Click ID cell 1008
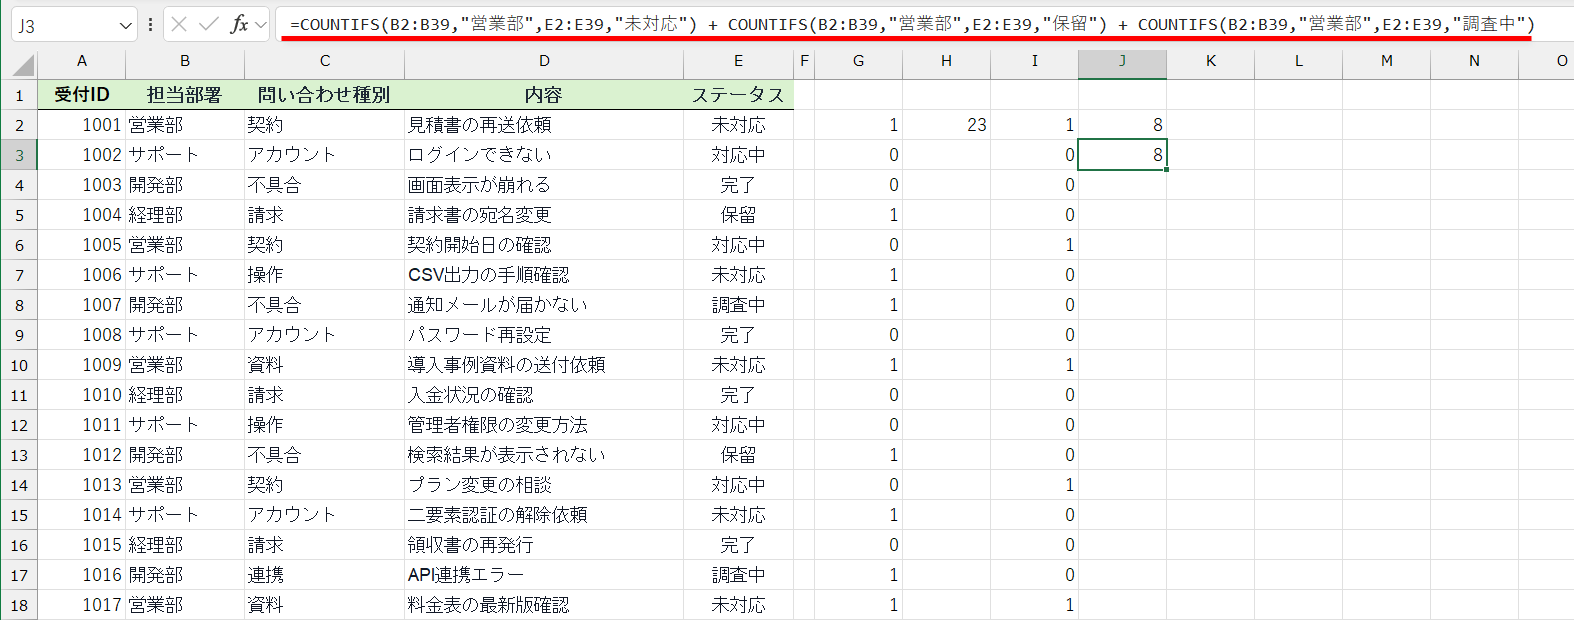Viewport: 1574px width, 620px height. [x=82, y=335]
